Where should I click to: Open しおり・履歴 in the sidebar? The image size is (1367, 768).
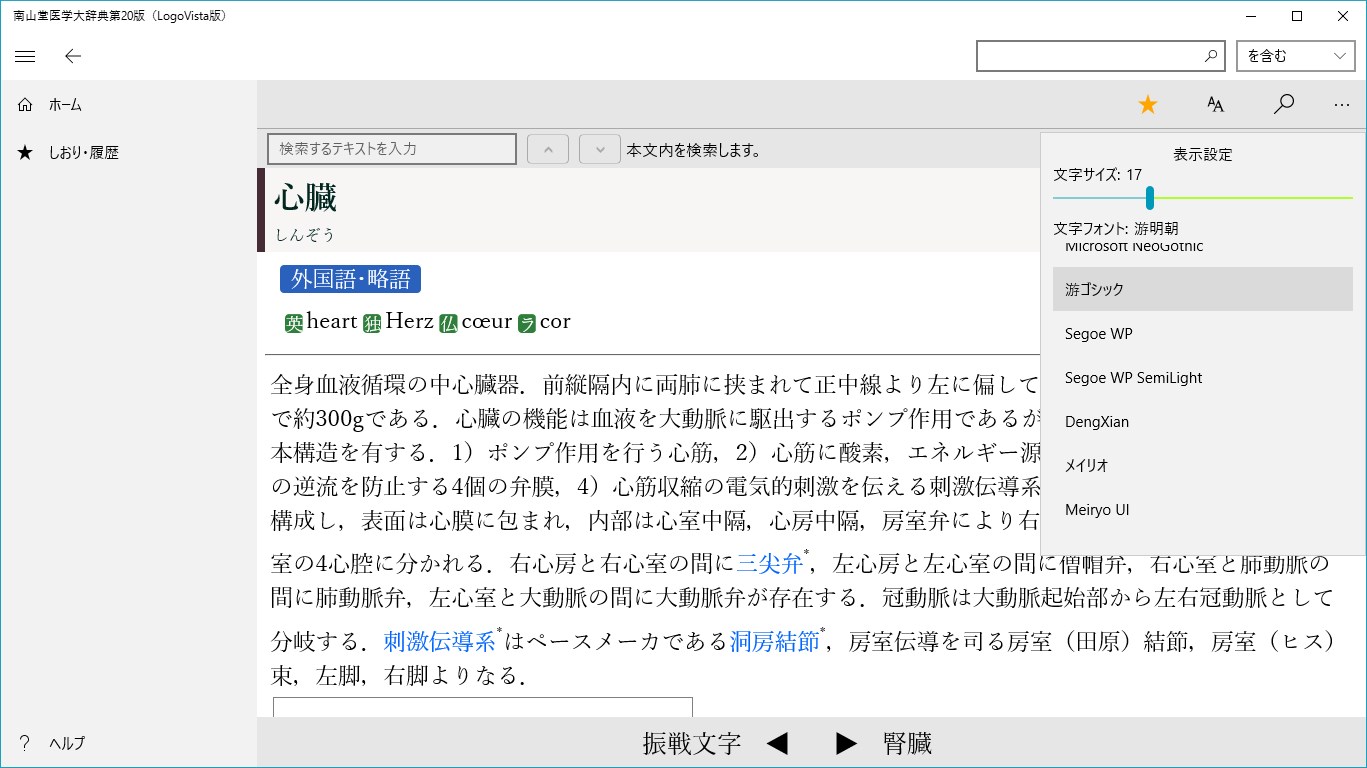coord(128,153)
